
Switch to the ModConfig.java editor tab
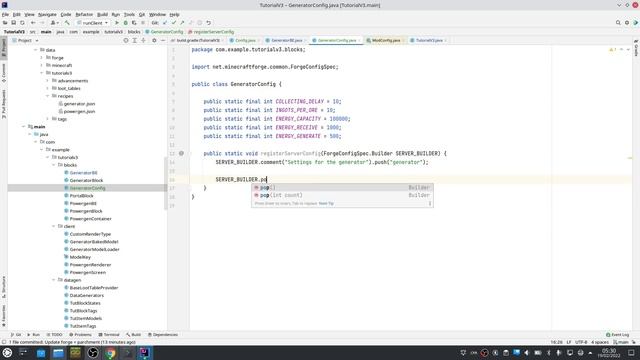[x=385, y=40]
